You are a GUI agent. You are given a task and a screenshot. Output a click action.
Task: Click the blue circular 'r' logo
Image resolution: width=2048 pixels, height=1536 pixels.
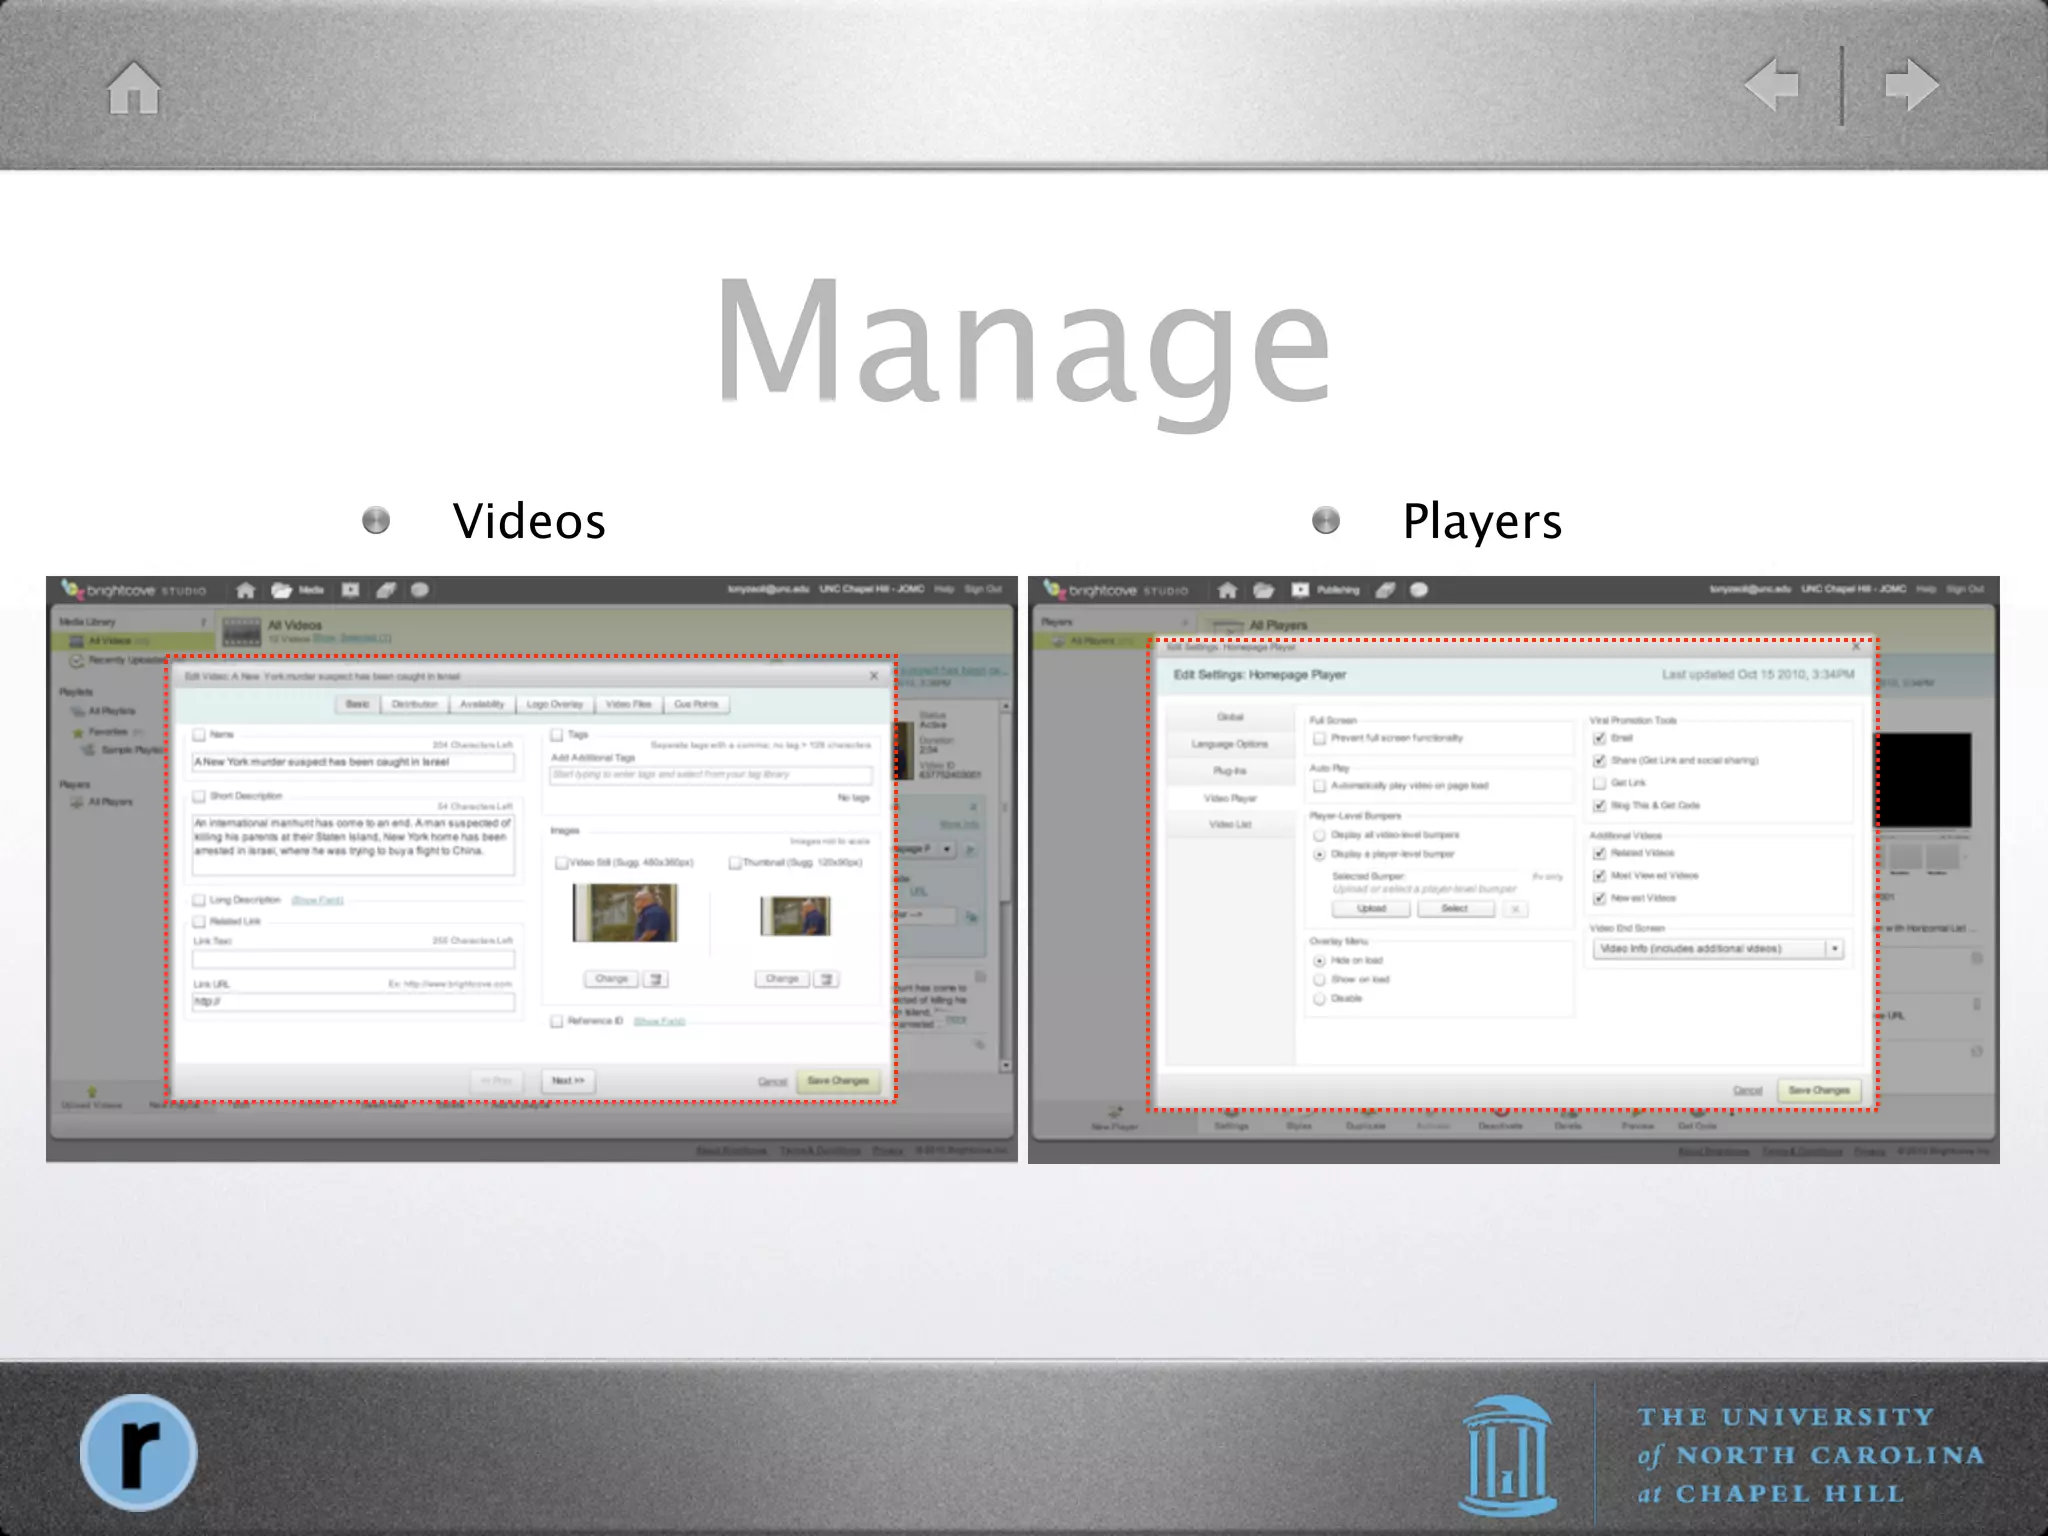[138, 1452]
